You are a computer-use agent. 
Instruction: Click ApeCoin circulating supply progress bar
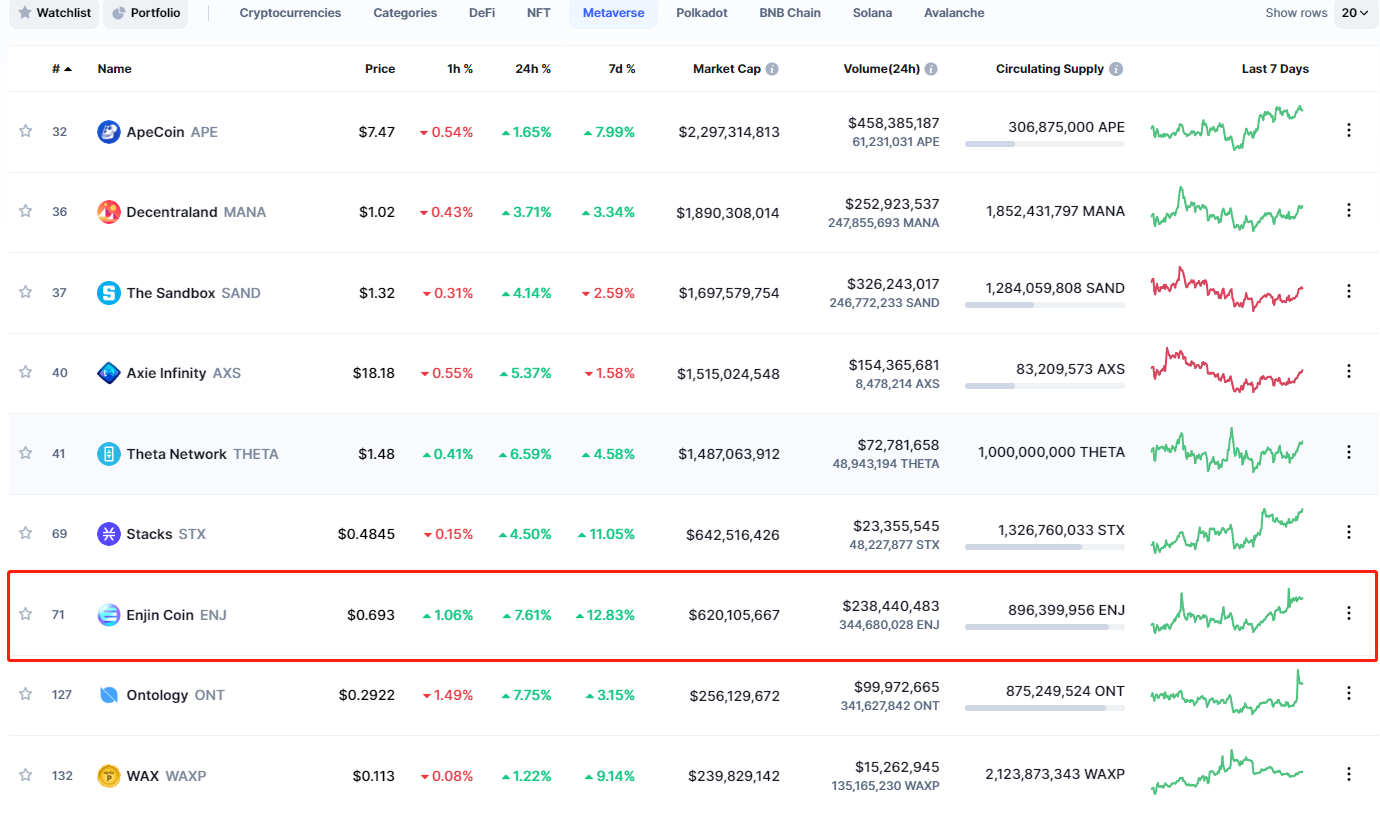[x=1045, y=144]
